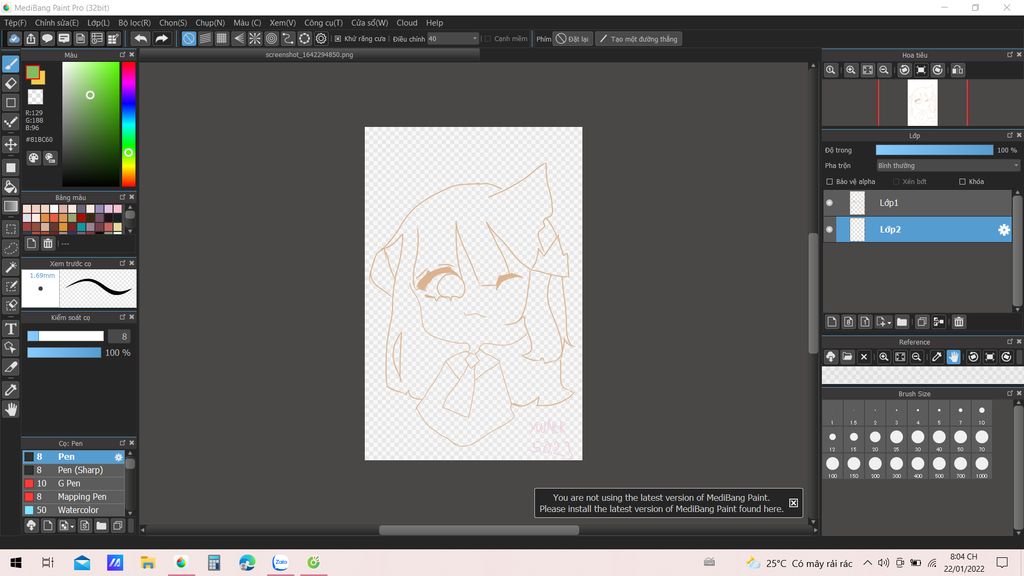Viewport: 1024px width, 576px height.
Task: Hide the Lớp2 layer
Action: coord(829,229)
